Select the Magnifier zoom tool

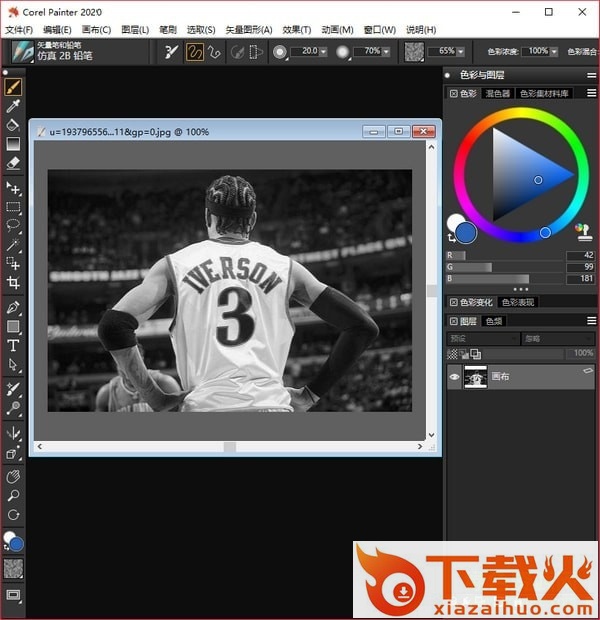(x=13, y=496)
